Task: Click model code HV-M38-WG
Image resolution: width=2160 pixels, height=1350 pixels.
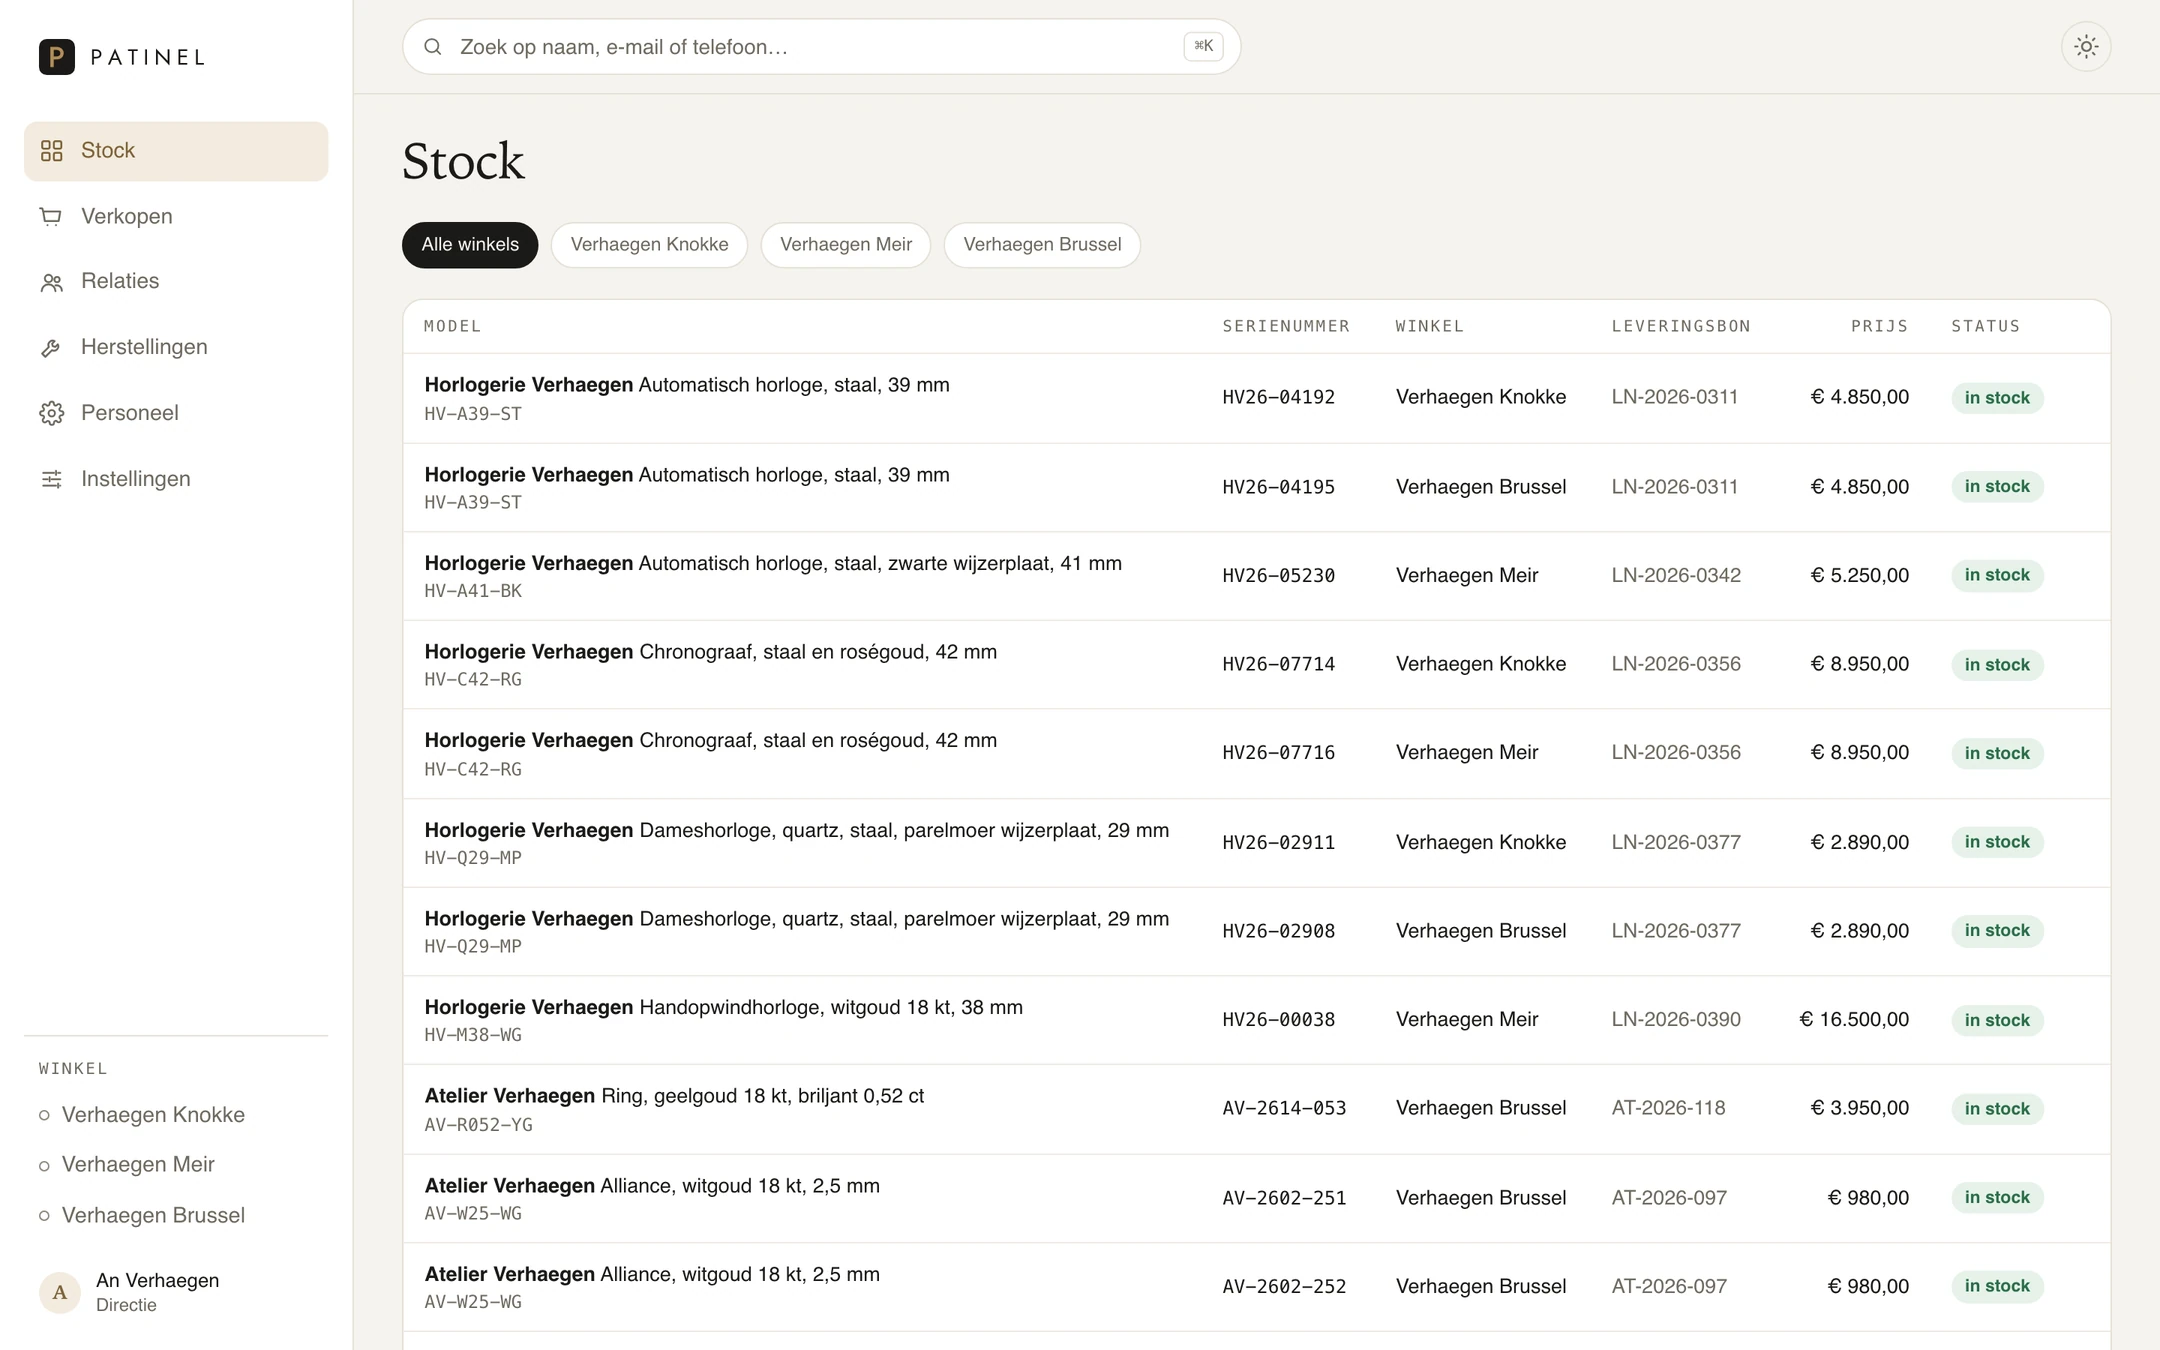Action: coord(473,1035)
